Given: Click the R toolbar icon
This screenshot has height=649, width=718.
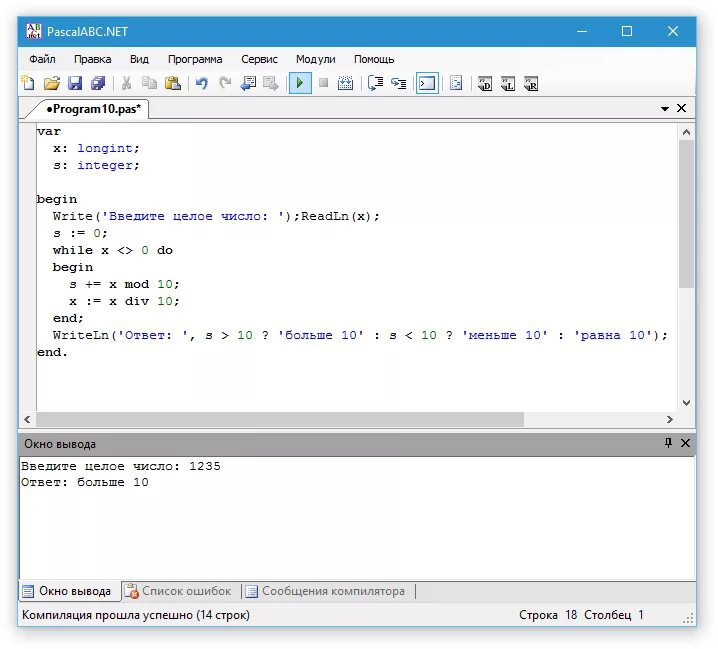Looking at the screenshot, I should pos(531,84).
